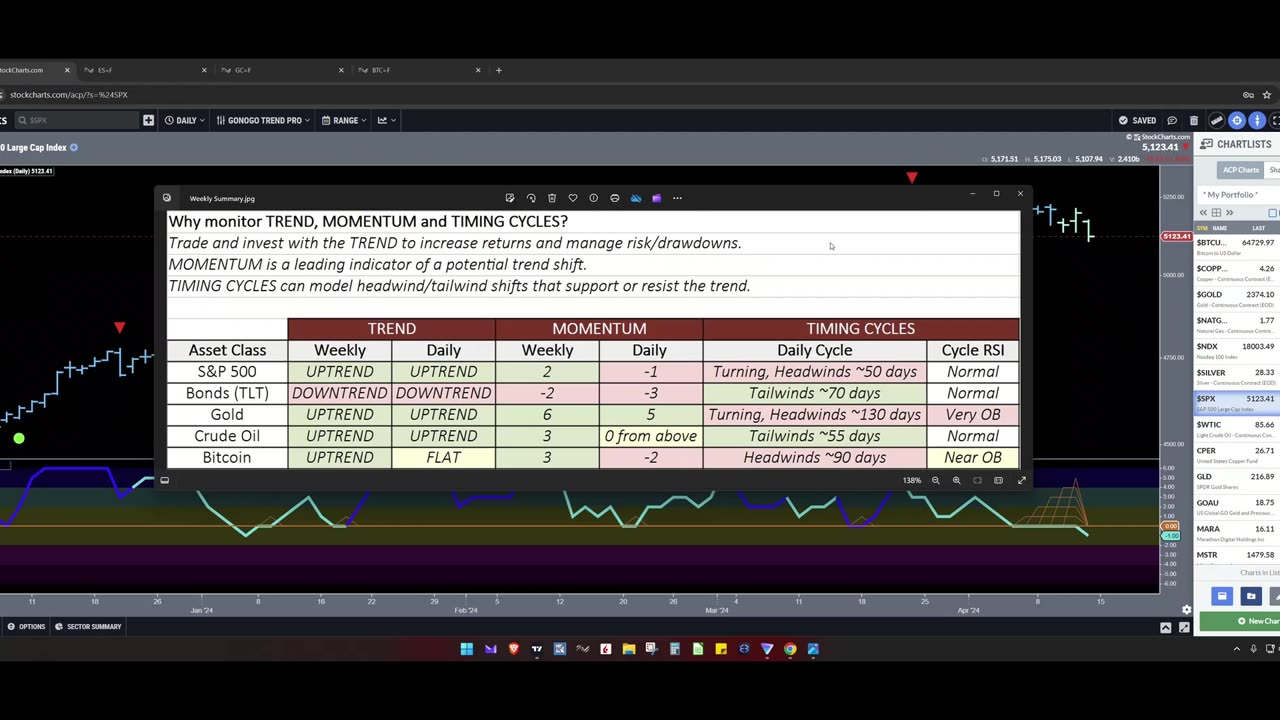Go to next chart with double-right arrow

coord(1229,213)
